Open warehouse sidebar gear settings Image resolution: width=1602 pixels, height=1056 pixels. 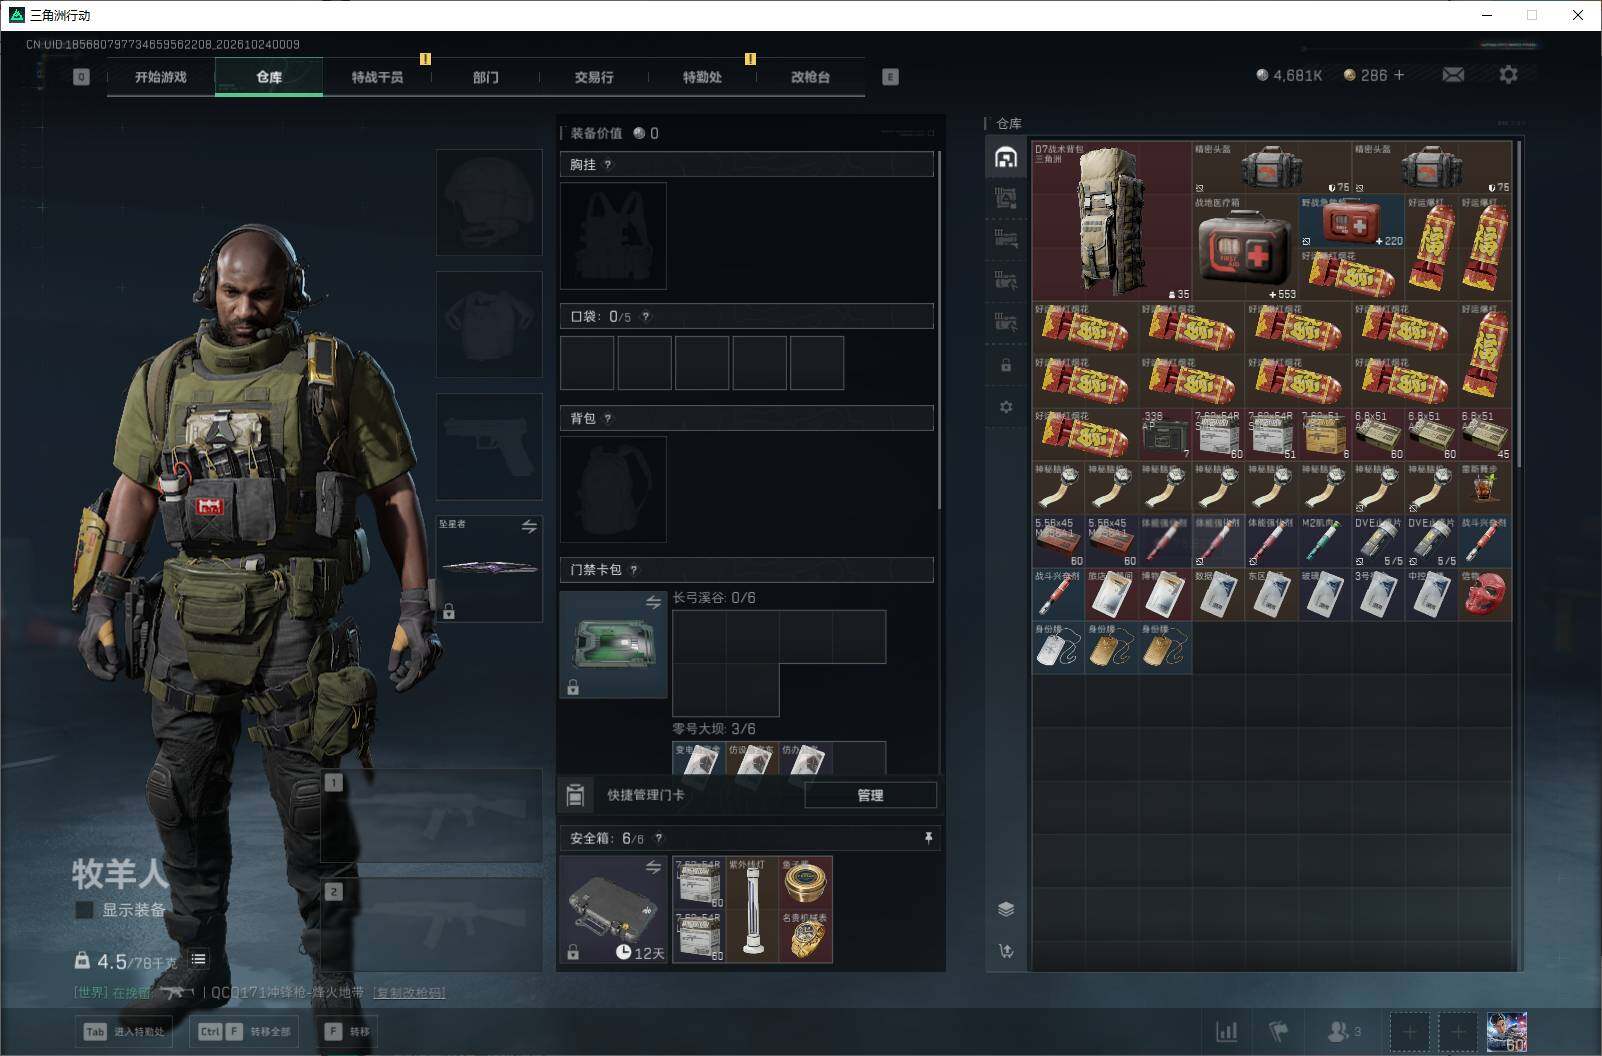(x=1006, y=407)
